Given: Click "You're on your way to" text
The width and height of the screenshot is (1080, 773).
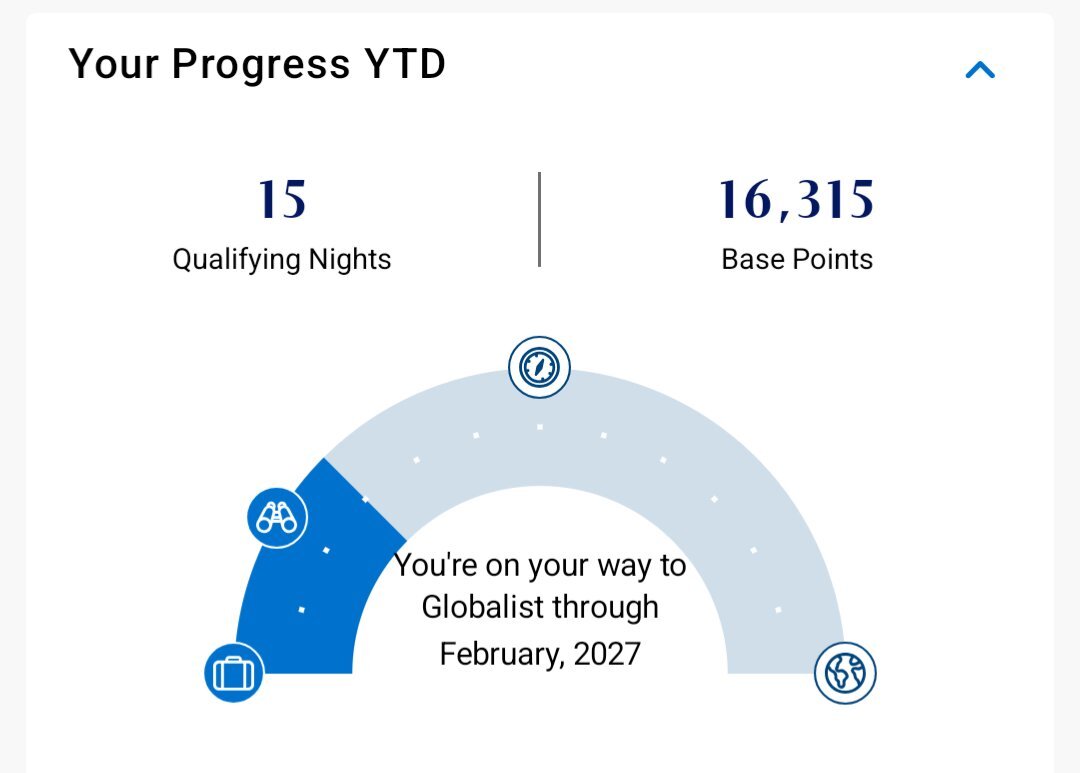Looking at the screenshot, I should (540, 566).
